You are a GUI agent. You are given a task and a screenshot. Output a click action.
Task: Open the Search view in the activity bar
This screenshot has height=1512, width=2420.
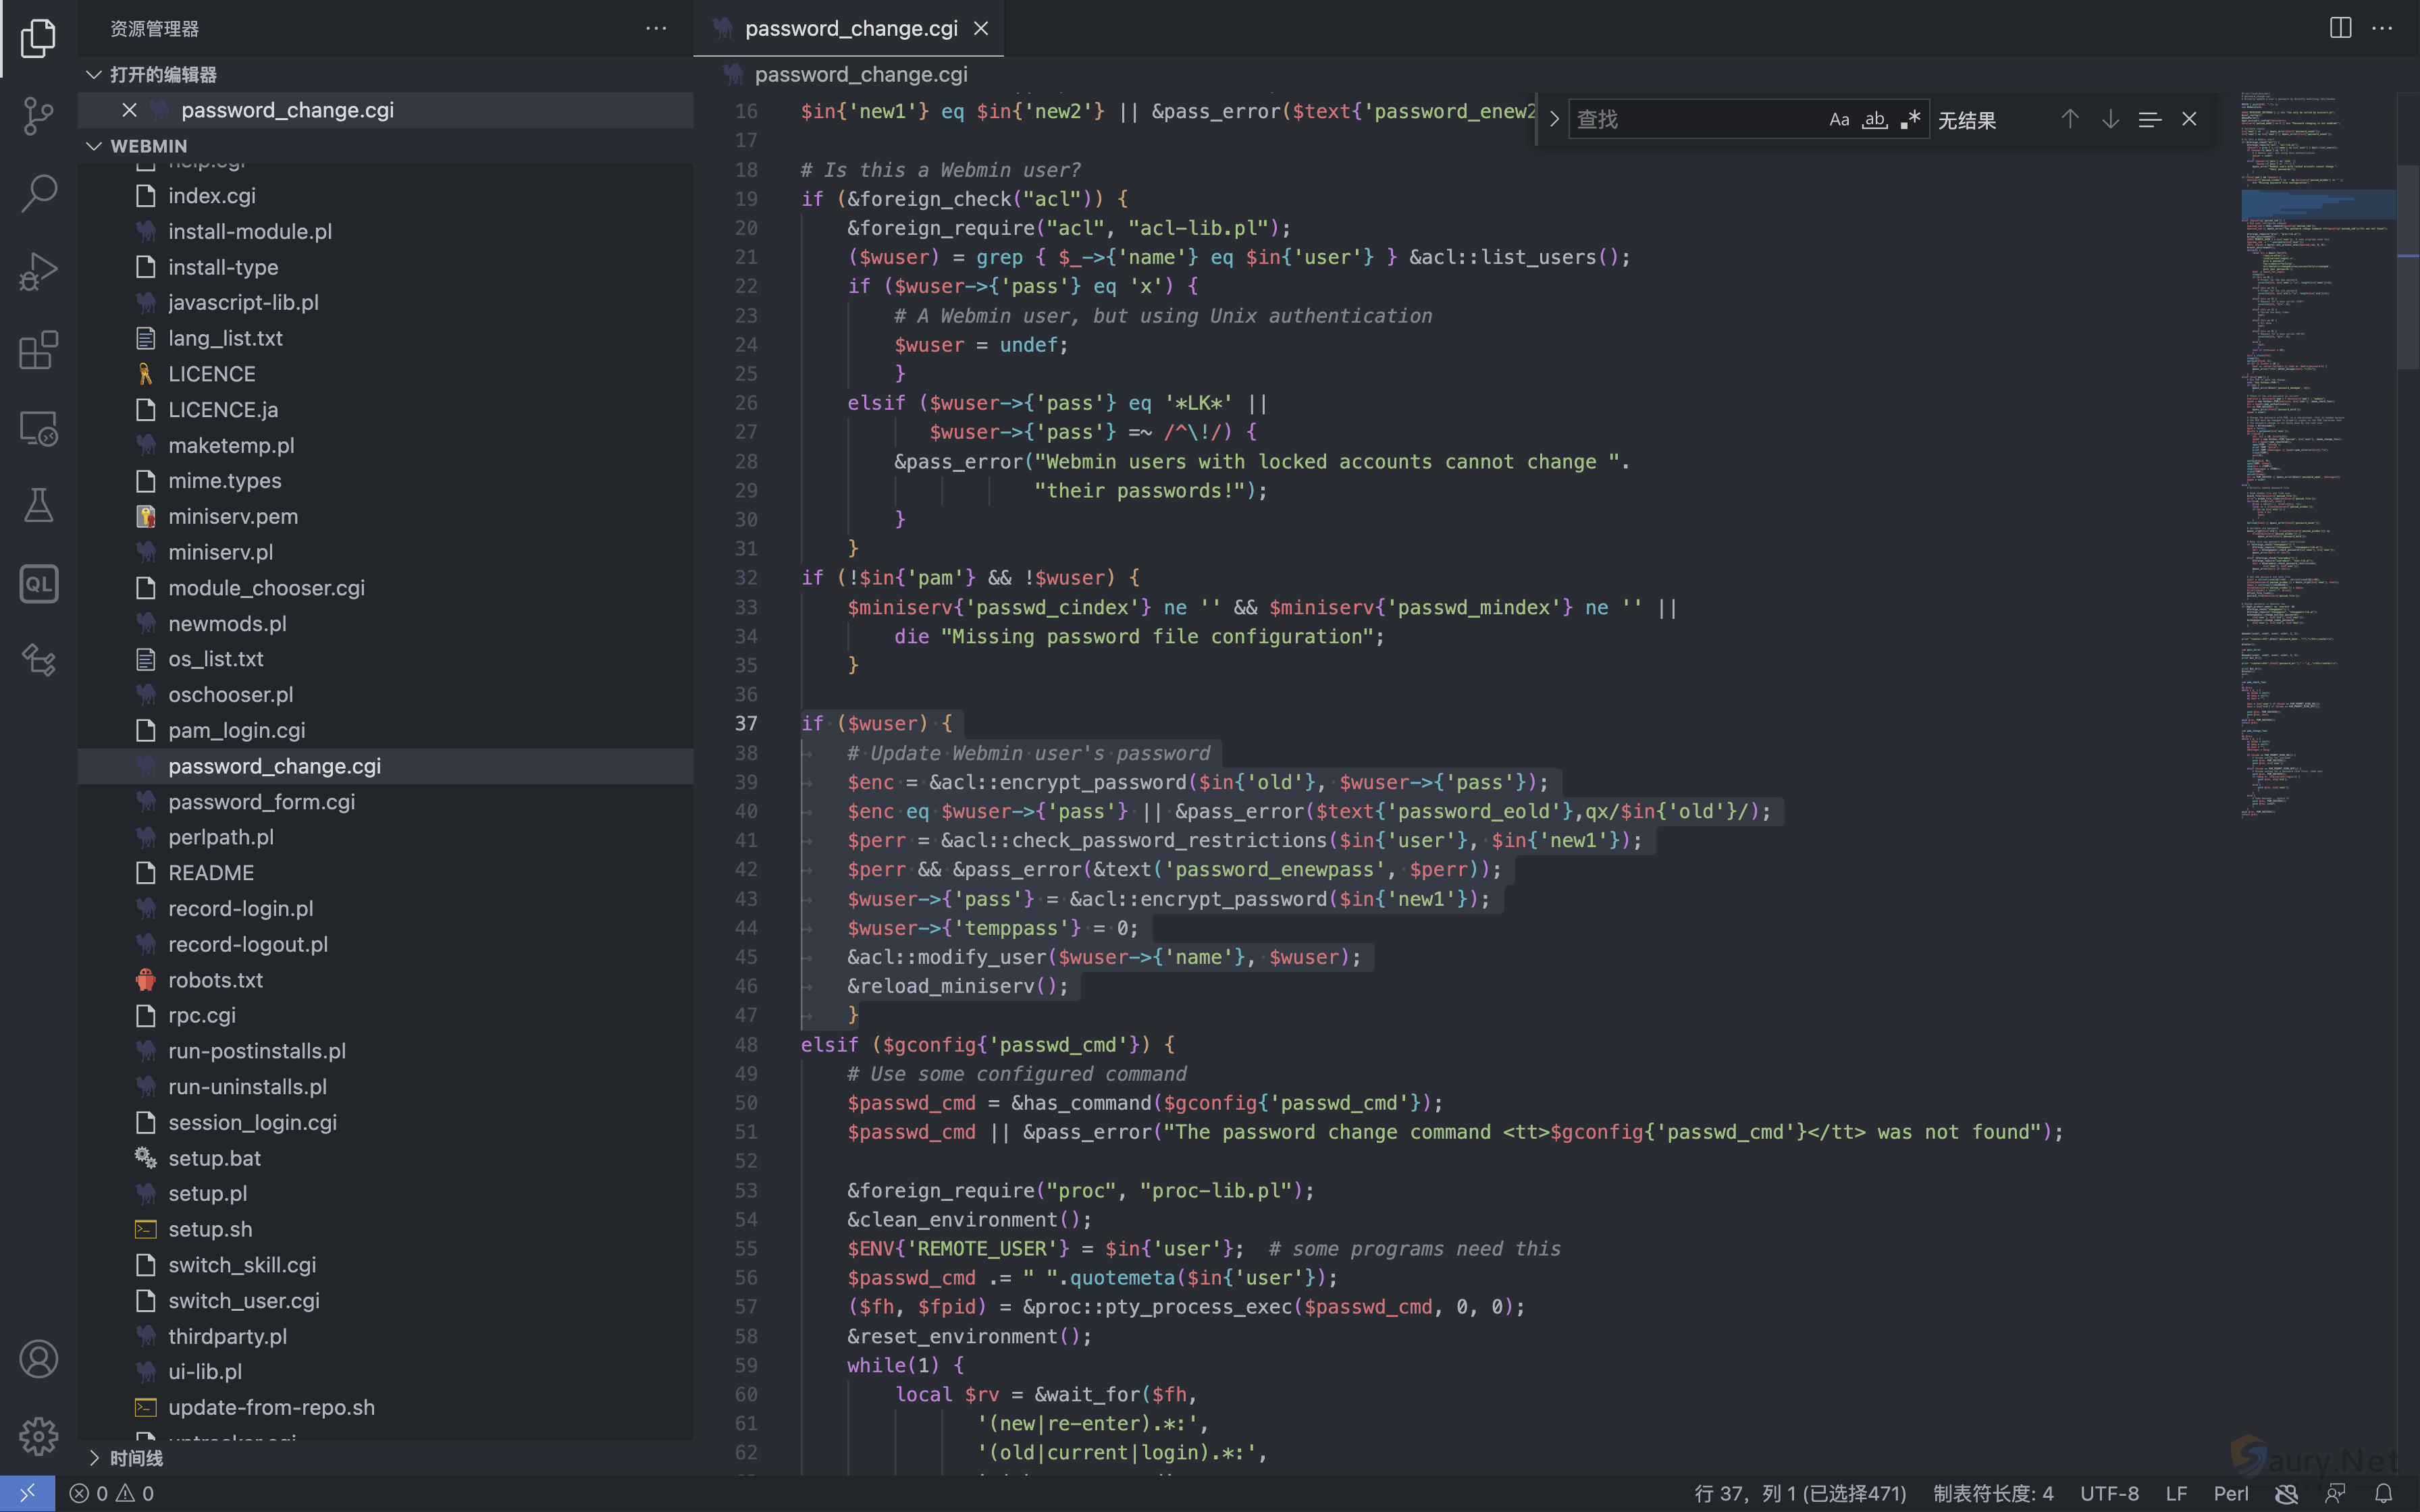(x=38, y=193)
